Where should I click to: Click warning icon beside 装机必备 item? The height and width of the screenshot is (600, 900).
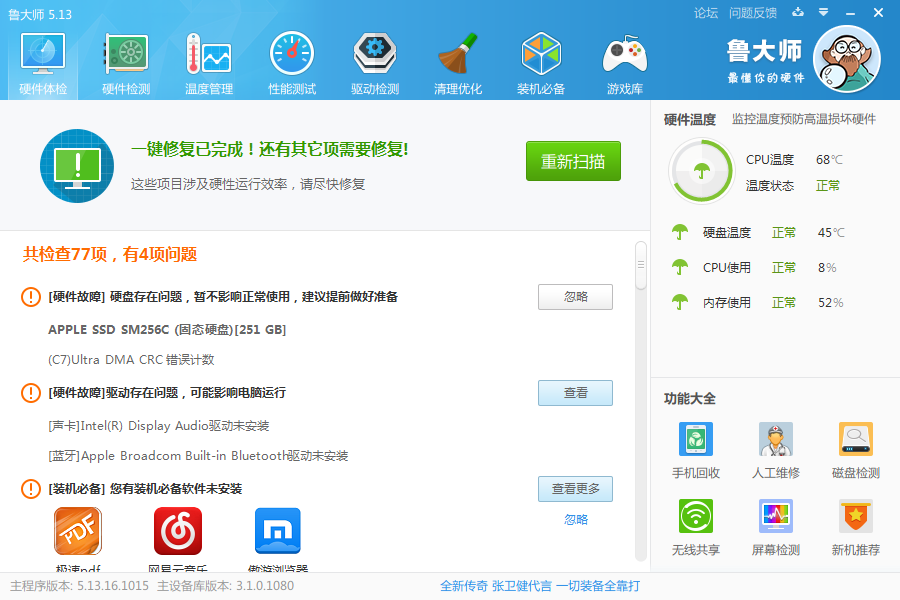[x=30, y=489]
